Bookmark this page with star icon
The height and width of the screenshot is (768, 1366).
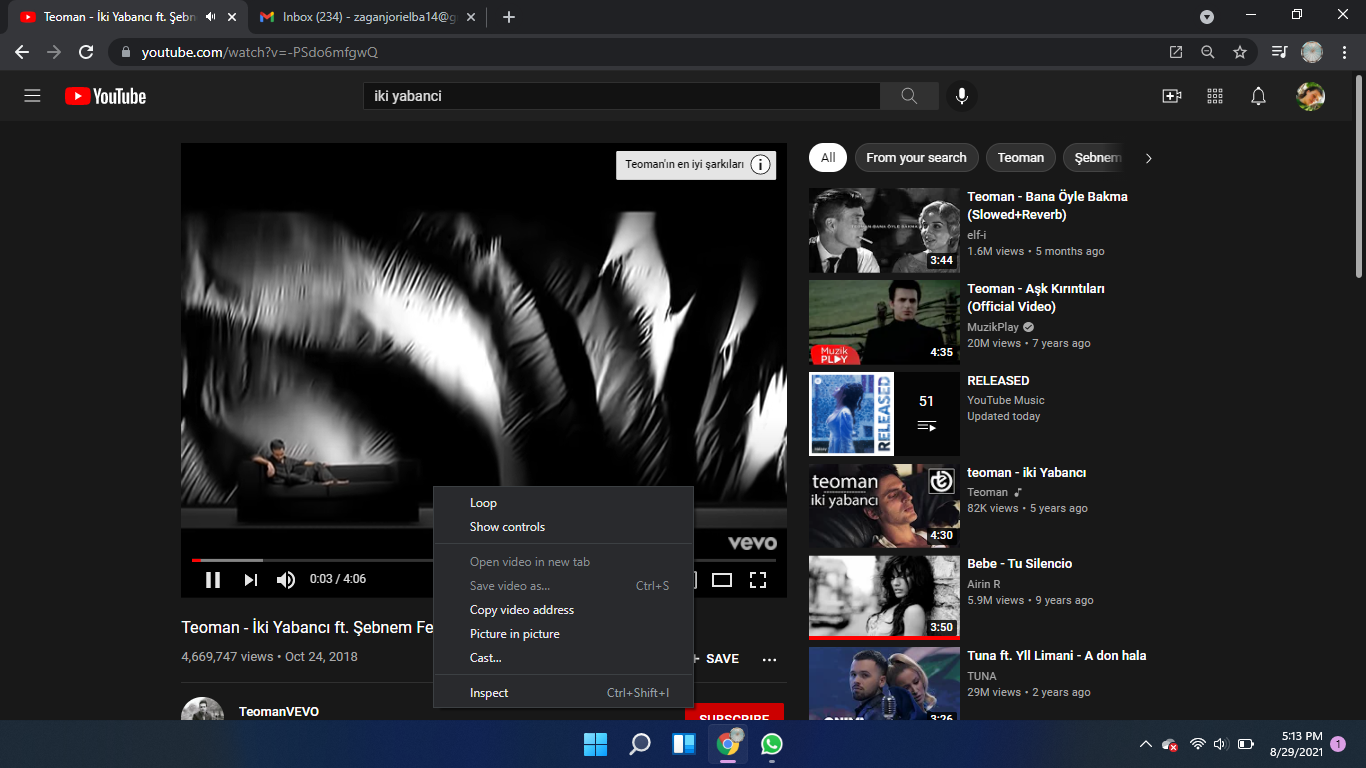pyautogui.click(x=1240, y=52)
